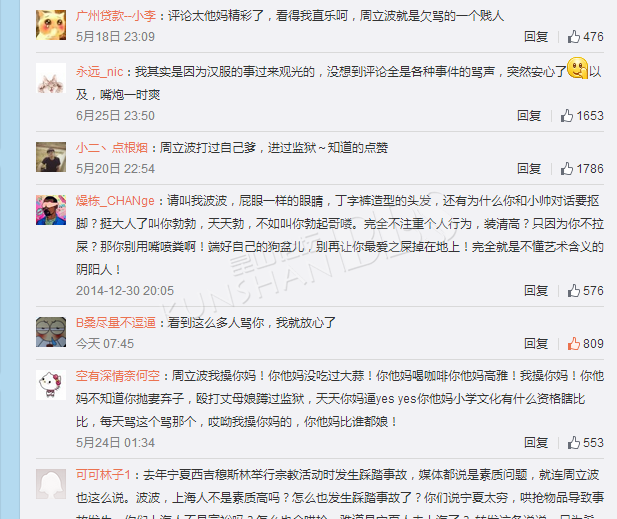This screenshot has width=617, height=519.
Task: Reply to 广州贷款--小李's comment
Action: coord(536,37)
